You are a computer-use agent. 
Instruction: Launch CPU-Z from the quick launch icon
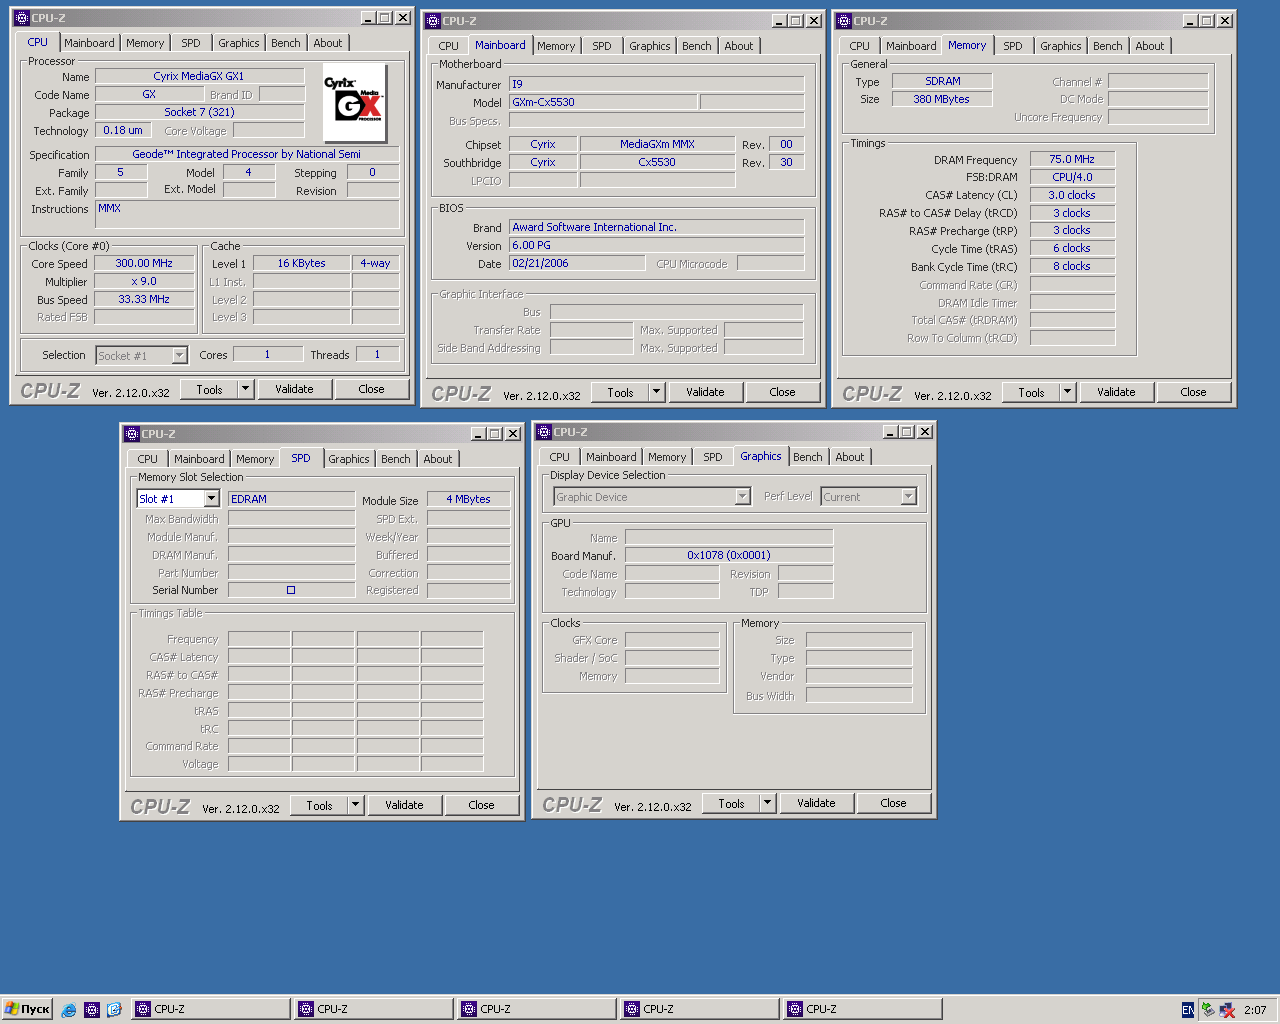tap(92, 1010)
